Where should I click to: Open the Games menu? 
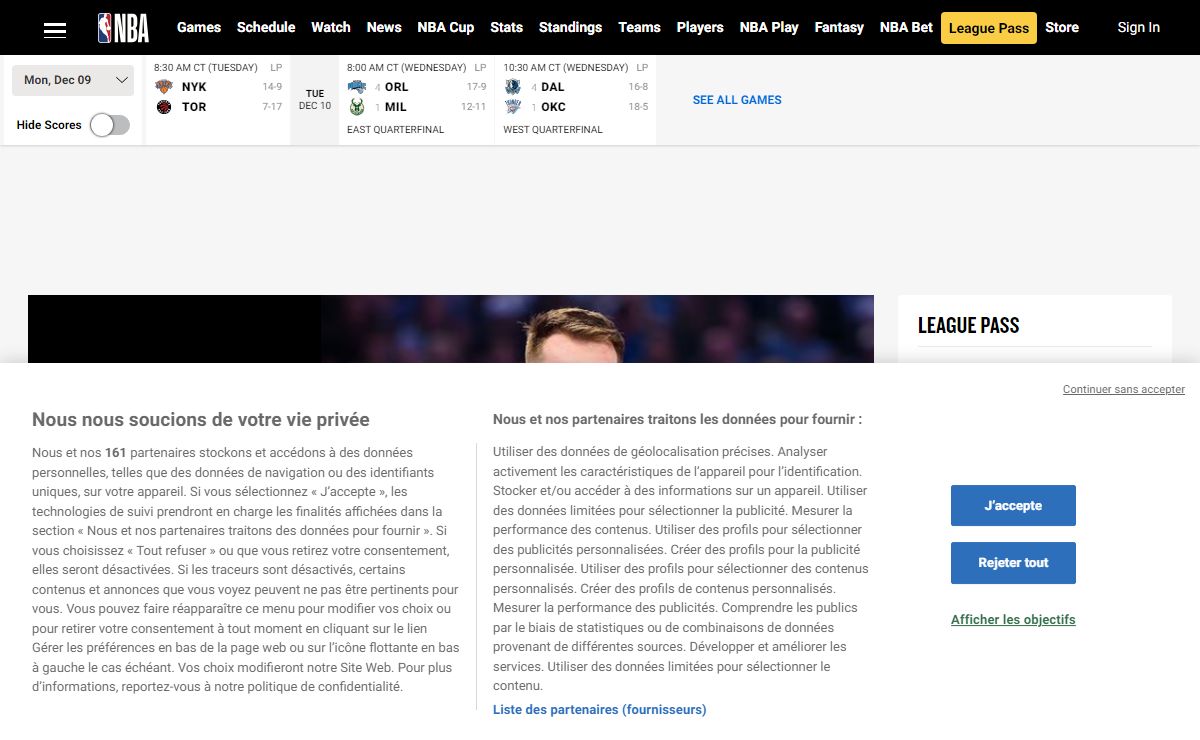199,27
